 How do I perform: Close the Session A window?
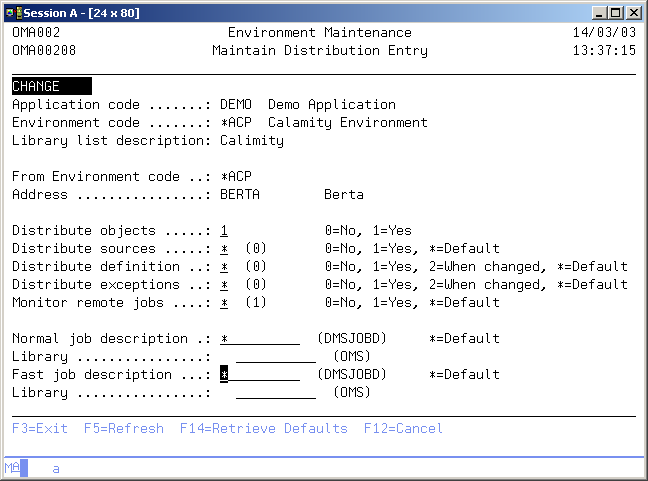pyautogui.click(x=634, y=12)
